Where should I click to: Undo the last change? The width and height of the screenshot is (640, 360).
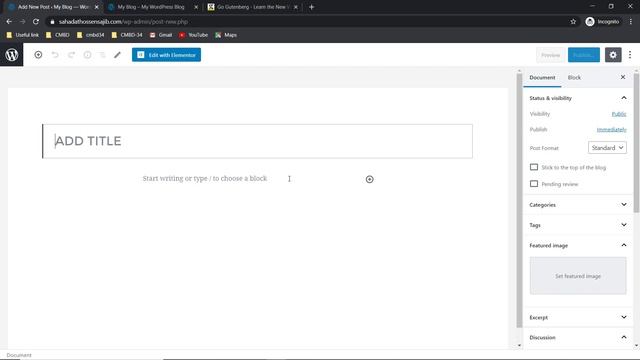coord(55,55)
